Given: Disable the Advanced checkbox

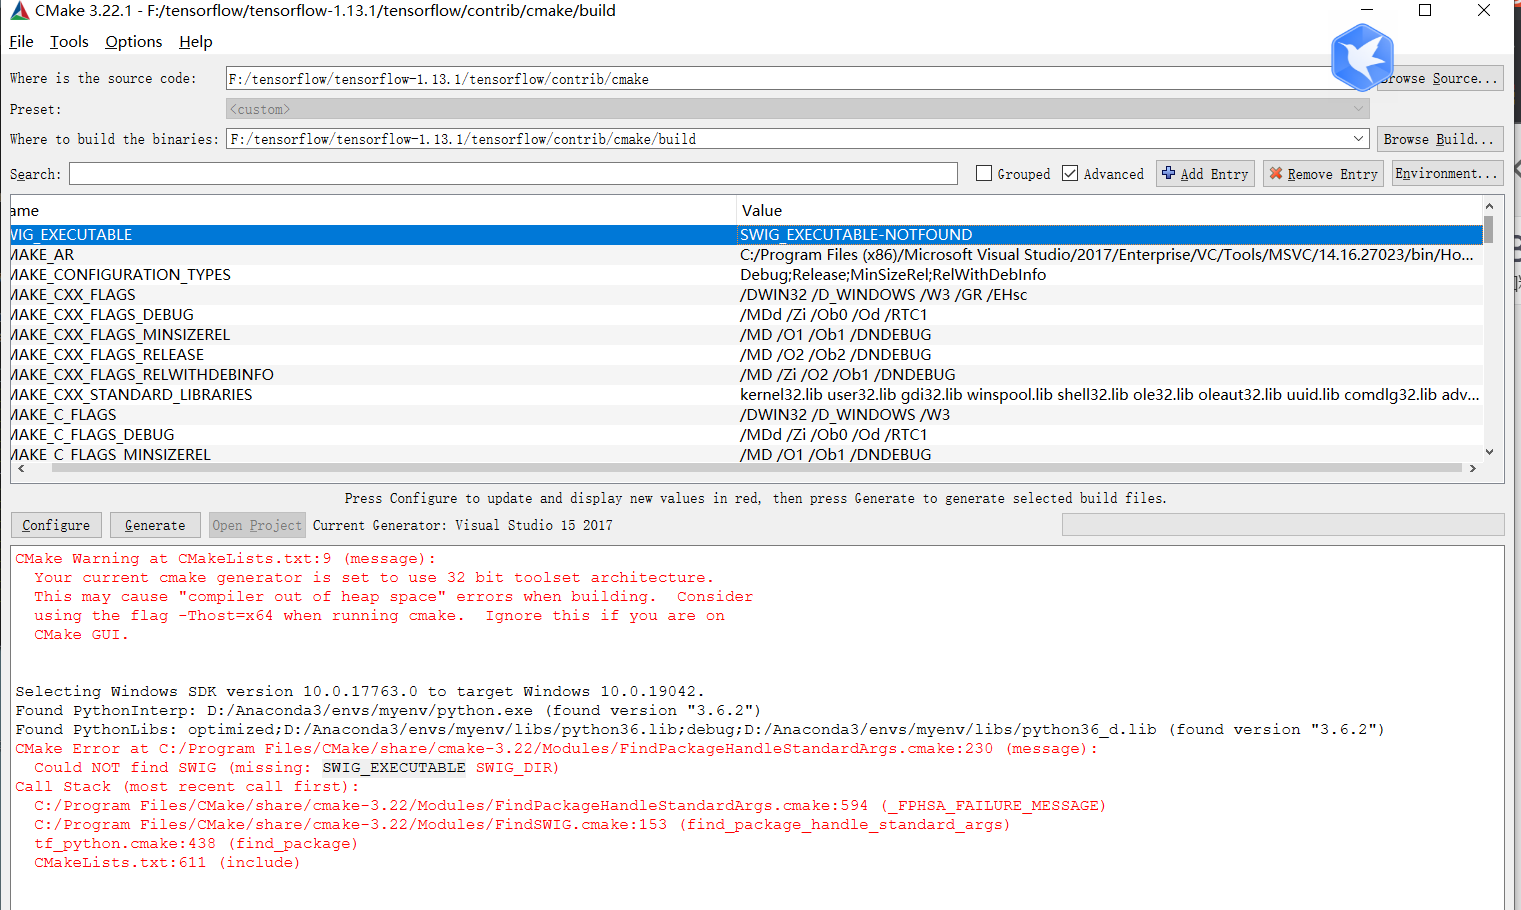Looking at the screenshot, I should (1069, 173).
